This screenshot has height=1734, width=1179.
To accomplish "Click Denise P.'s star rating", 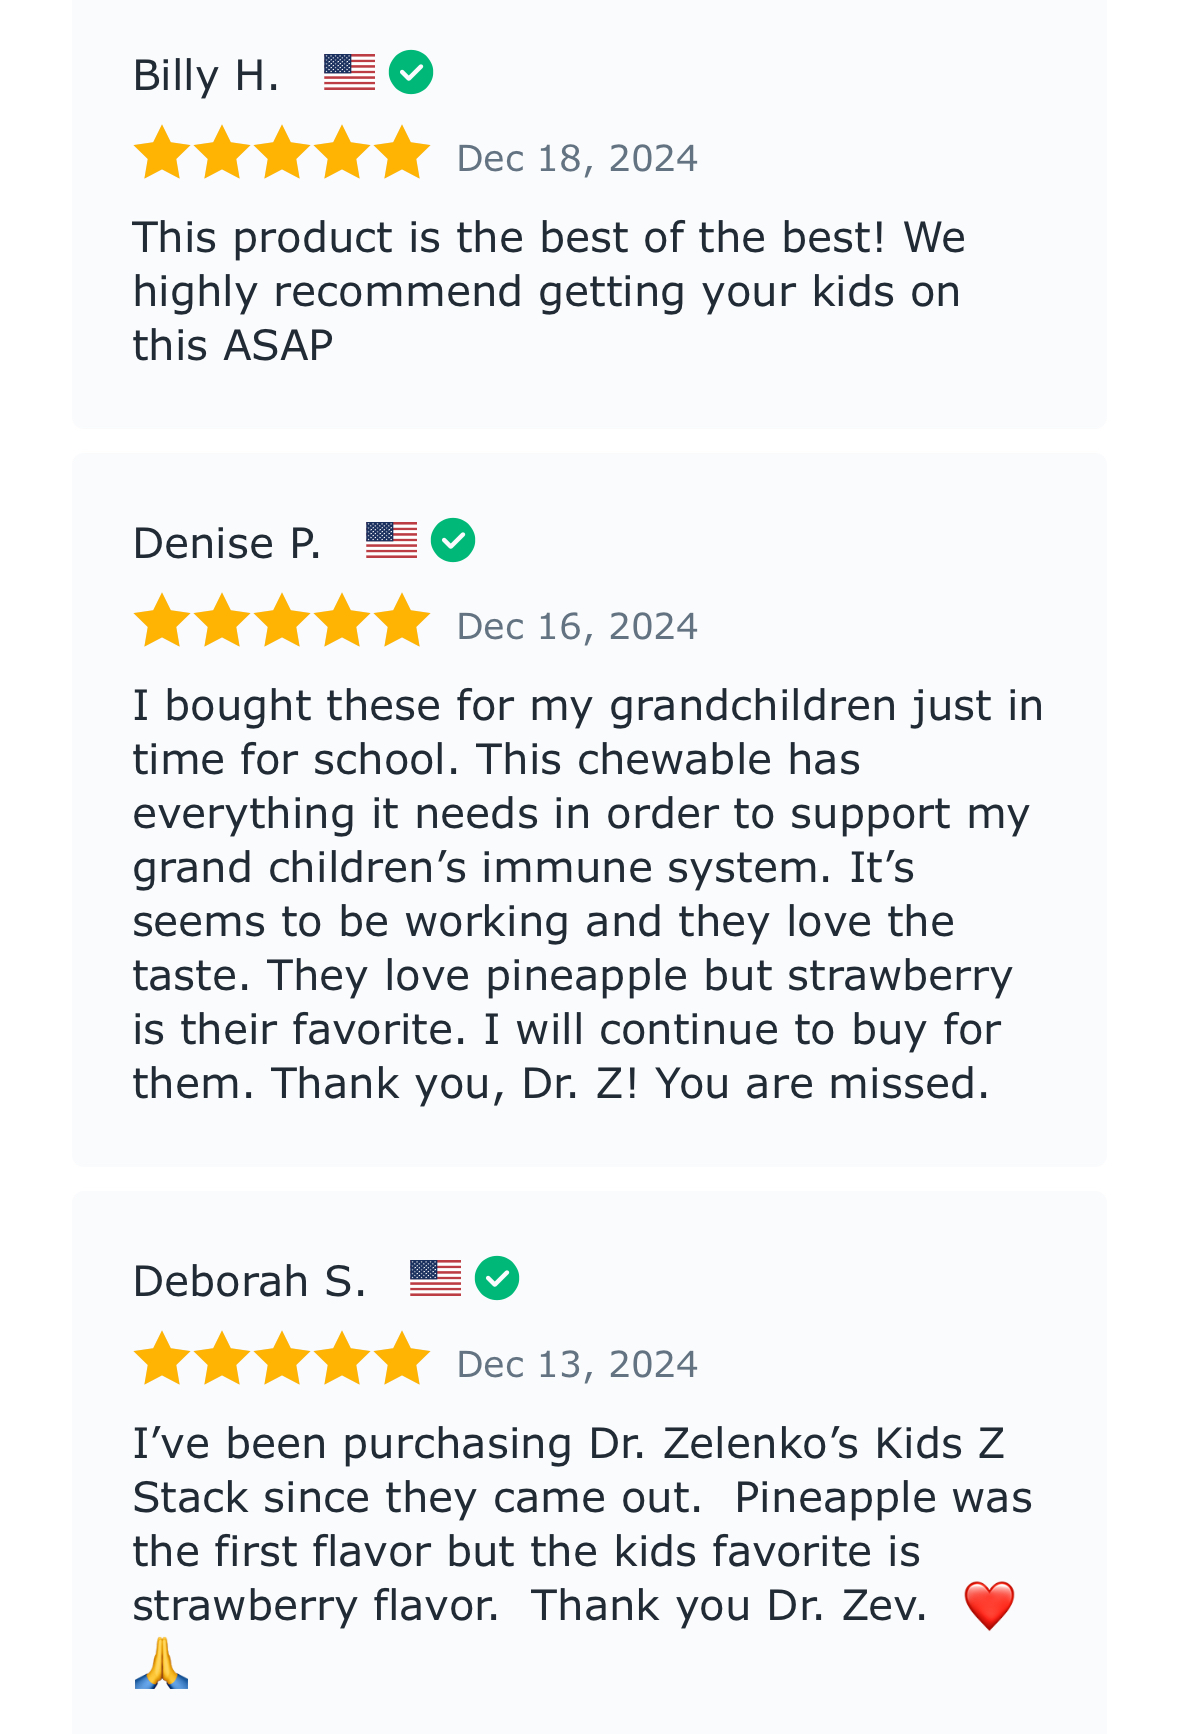I will point(281,621).
